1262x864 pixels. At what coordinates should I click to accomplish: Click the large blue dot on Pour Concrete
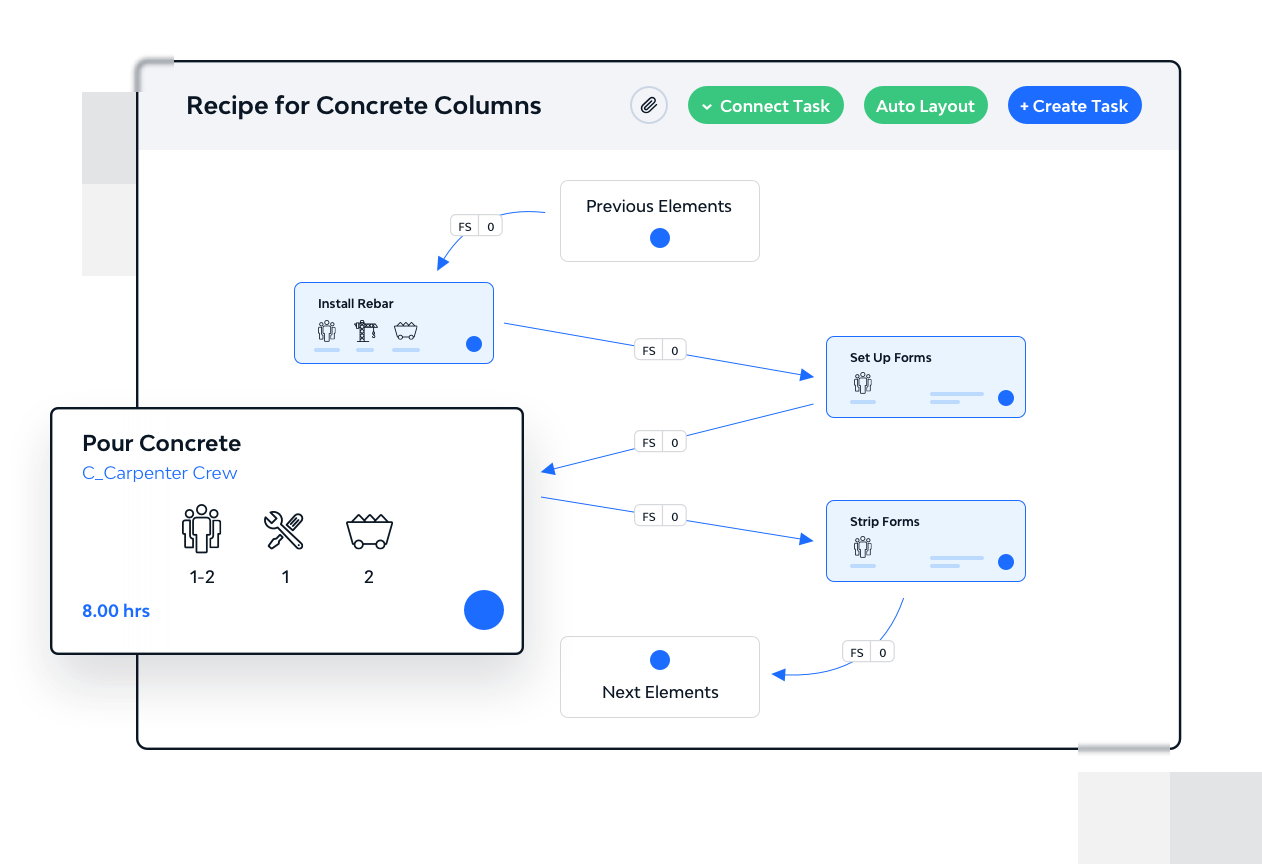coord(484,610)
